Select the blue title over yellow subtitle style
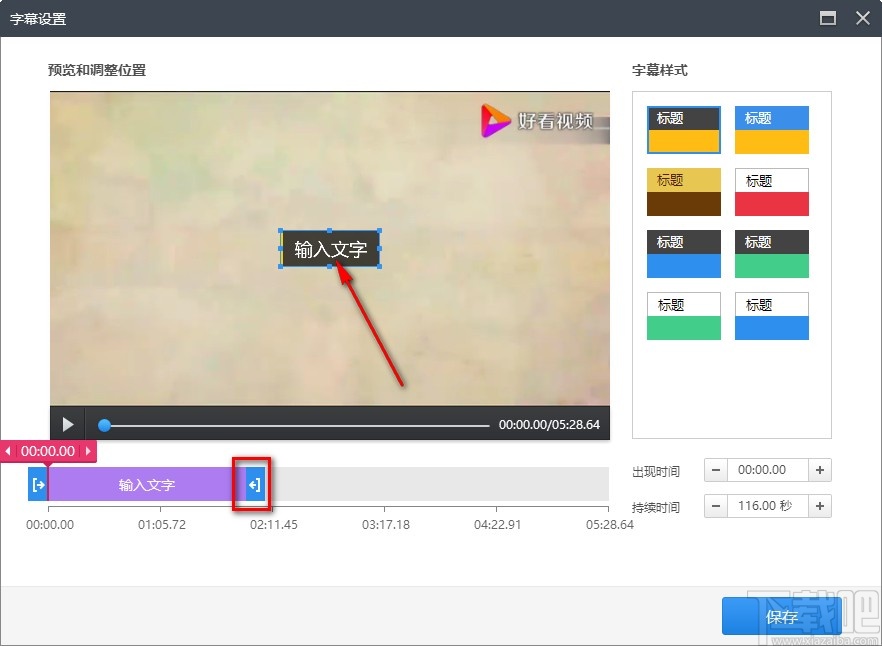Screen dimensions: 882x646 point(772,129)
